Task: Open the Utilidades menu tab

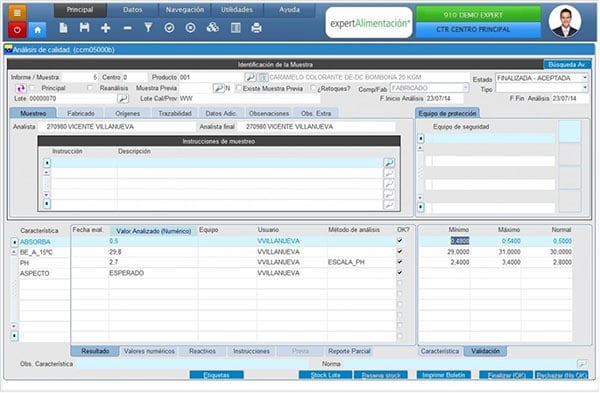Action: [237, 10]
